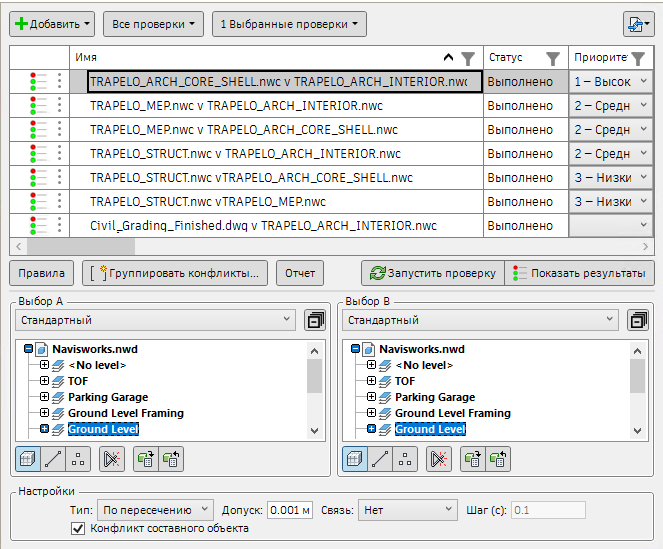
Task: Toggle points geometry button in Выбор B
Action: [405, 459]
